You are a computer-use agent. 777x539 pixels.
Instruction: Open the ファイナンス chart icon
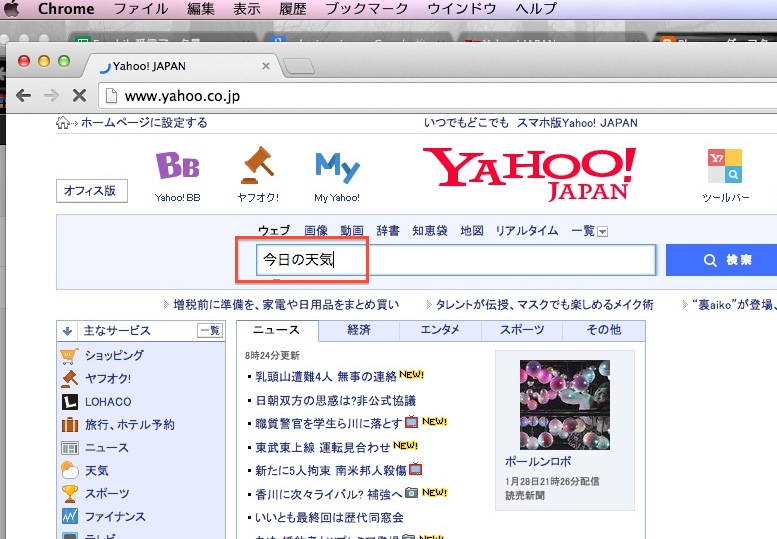click(x=70, y=516)
